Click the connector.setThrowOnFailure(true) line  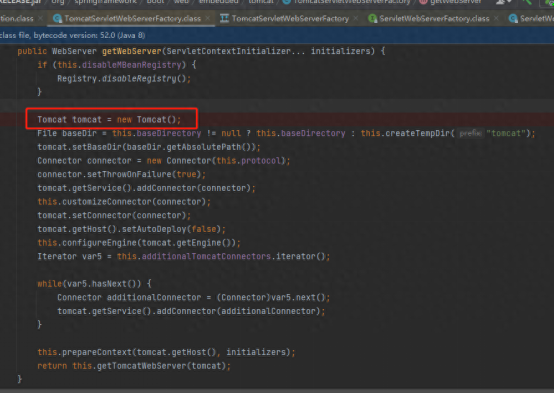(122, 174)
